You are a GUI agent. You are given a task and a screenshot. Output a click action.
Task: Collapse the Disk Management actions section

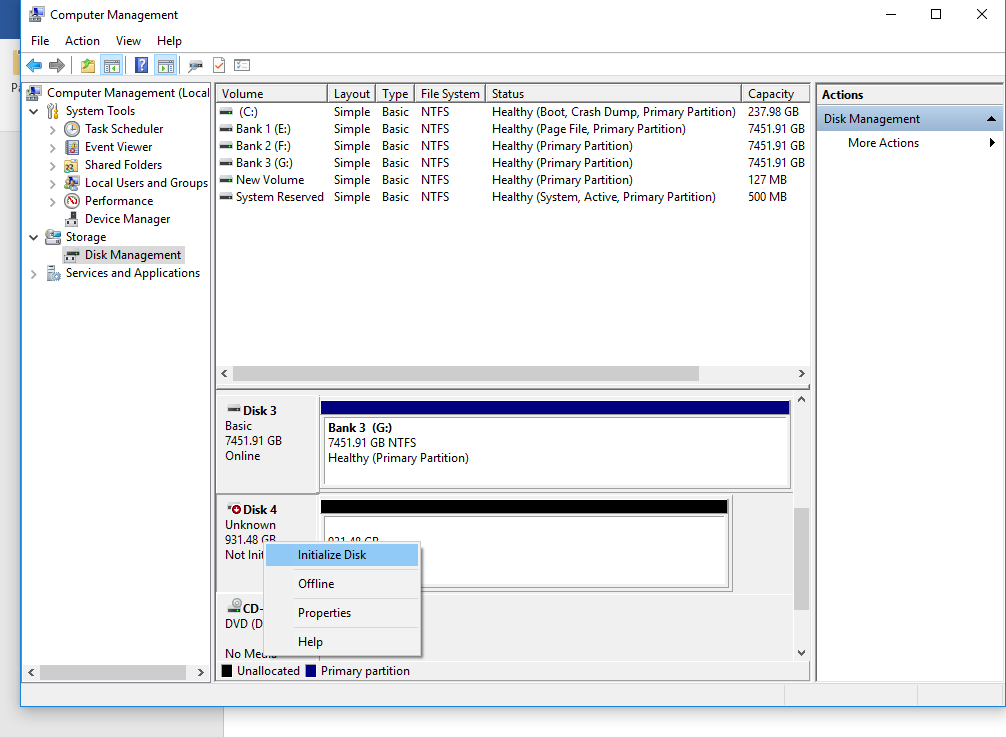pos(991,119)
